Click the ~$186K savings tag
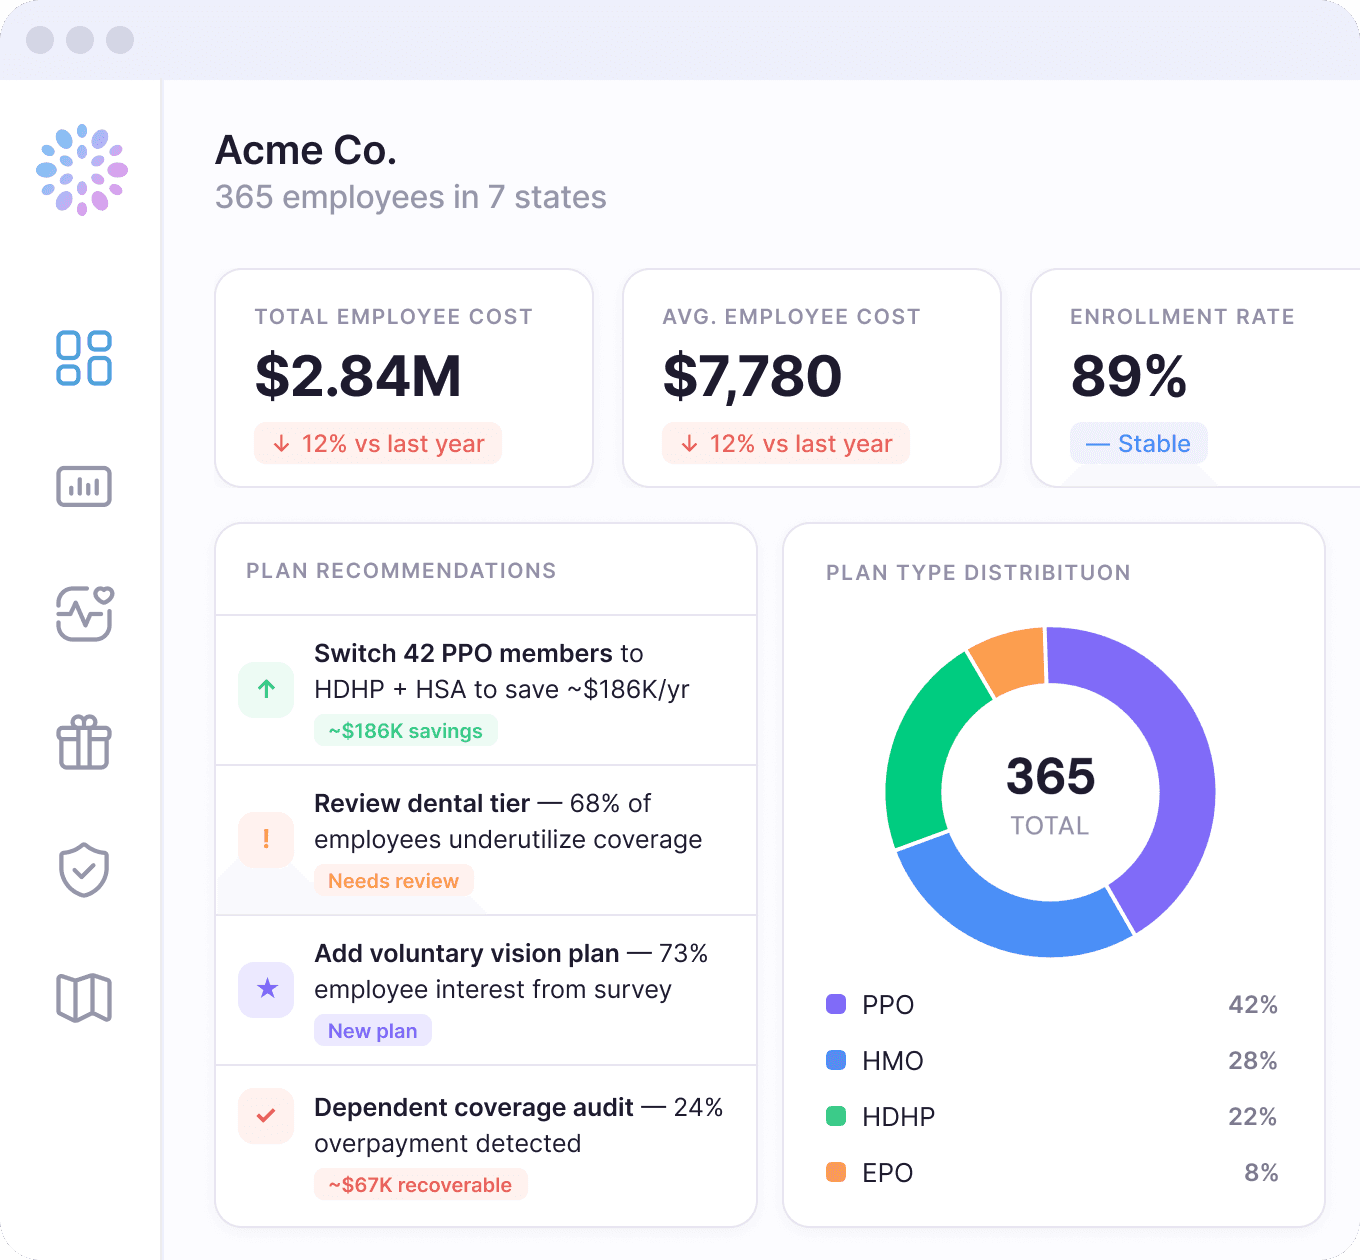The height and width of the screenshot is (1260, 1360). click(405, 731)
